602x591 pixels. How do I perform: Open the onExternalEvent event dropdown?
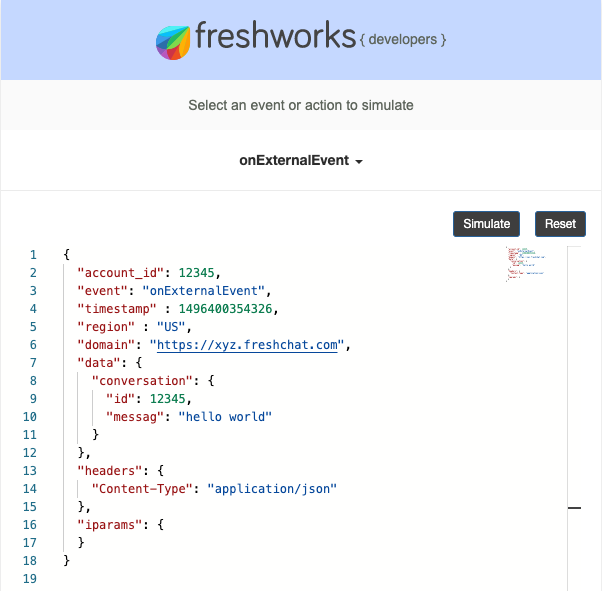(x=301, y=161)
